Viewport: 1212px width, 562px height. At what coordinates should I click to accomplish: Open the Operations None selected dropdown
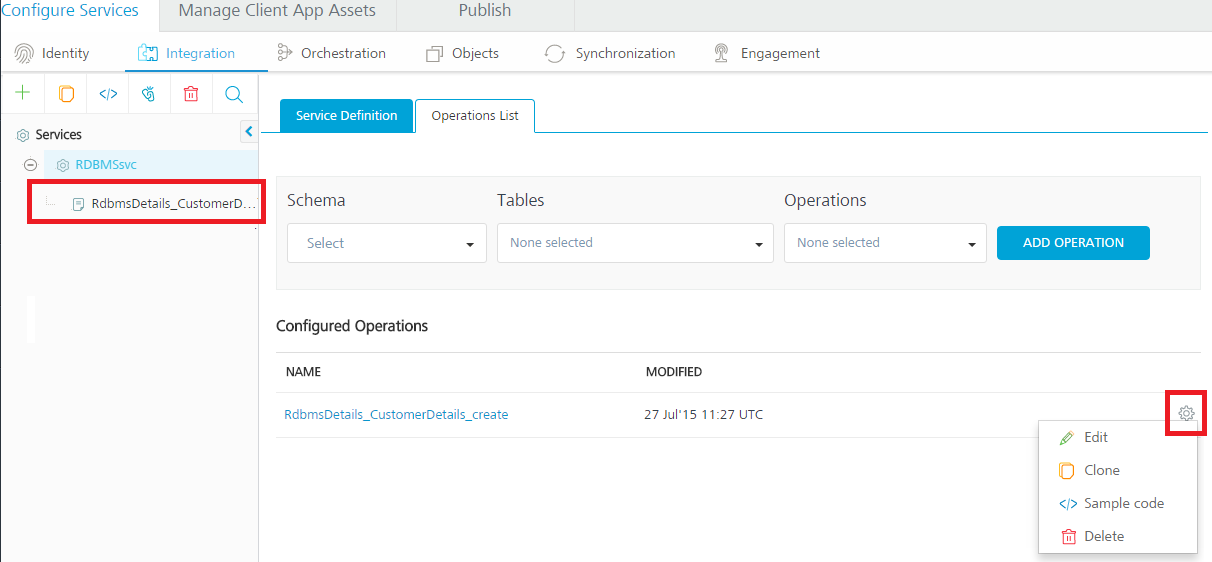pyautogui.click(x=885, y=243)
